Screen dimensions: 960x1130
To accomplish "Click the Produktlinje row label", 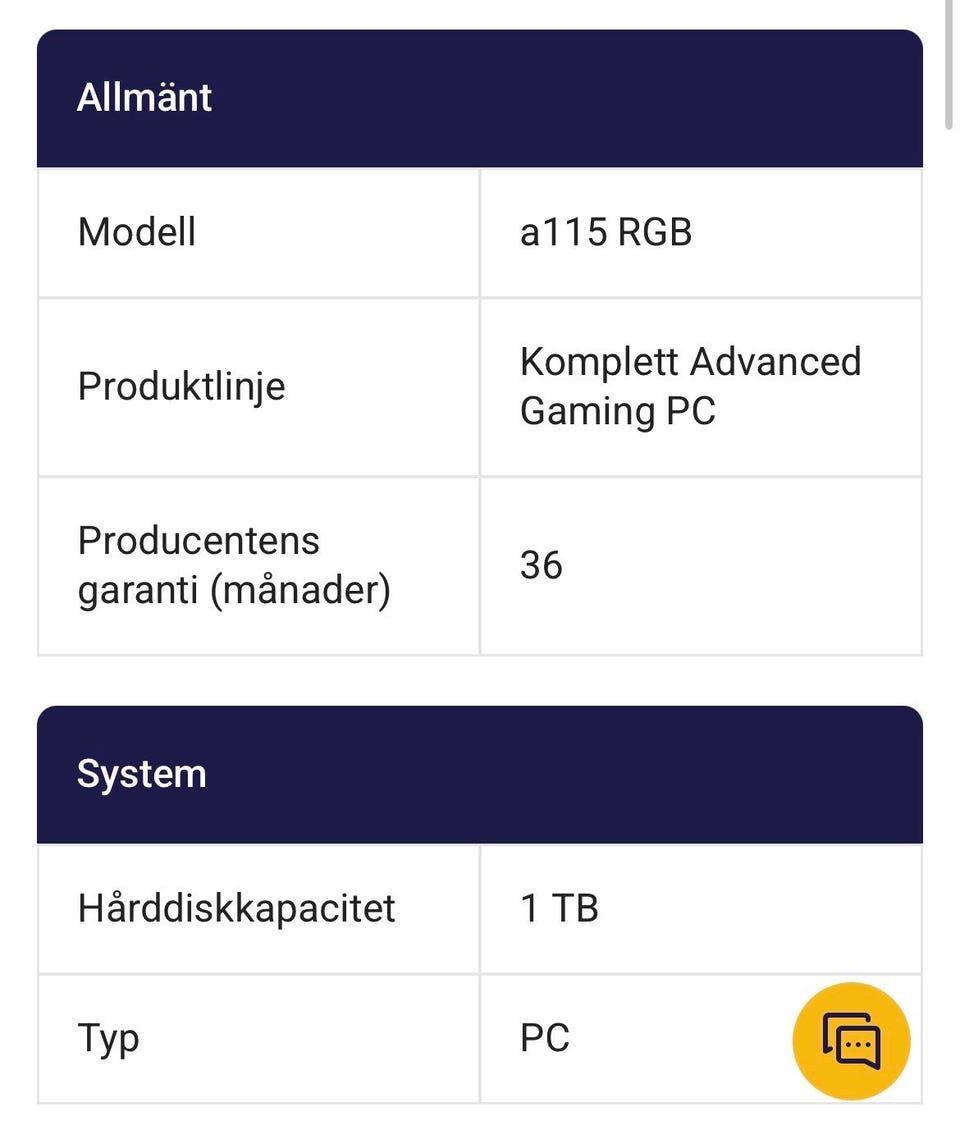I will coord(181,386).
